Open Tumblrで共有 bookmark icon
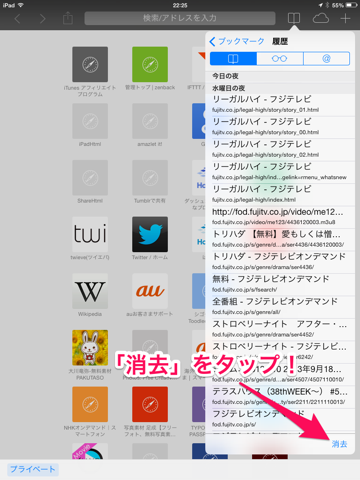This screenshot has height=480, width=360. (x=150, y=178)
